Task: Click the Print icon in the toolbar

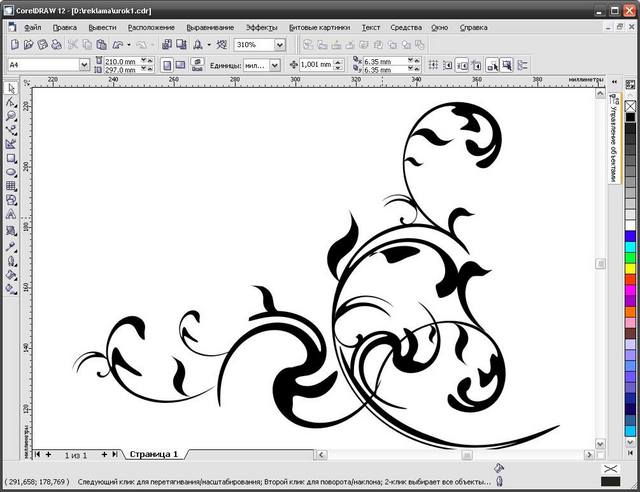Action: 57,44
